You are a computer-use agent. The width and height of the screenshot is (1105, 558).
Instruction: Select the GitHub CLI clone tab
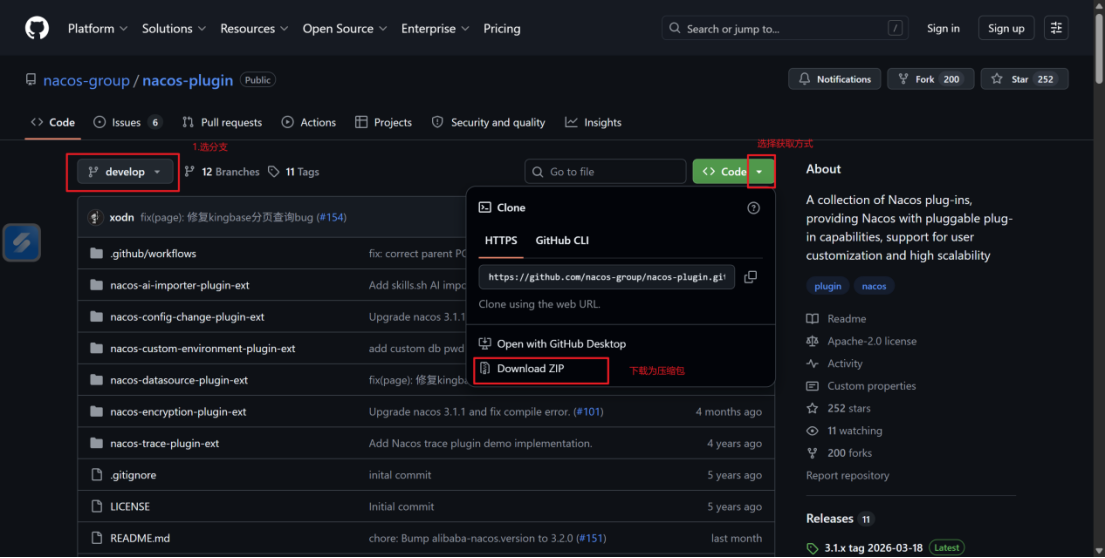(562, 241)
